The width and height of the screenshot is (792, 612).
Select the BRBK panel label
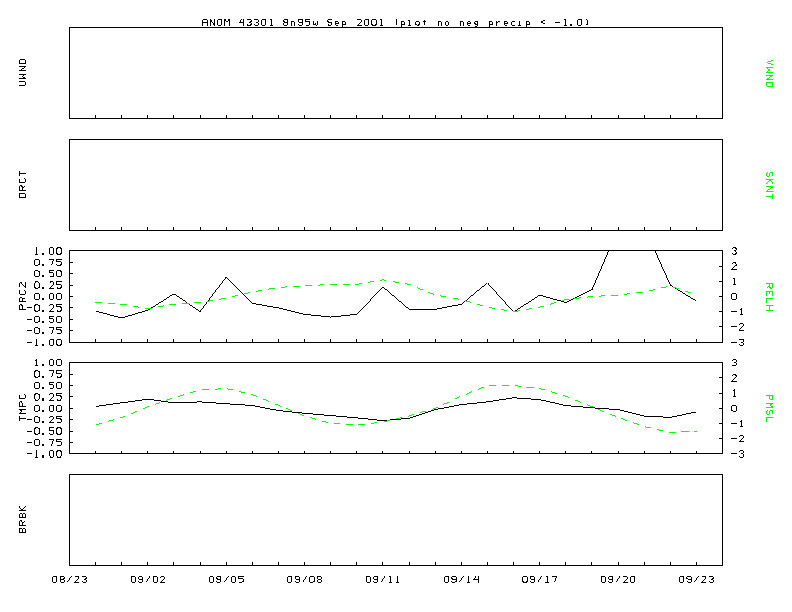22,520
